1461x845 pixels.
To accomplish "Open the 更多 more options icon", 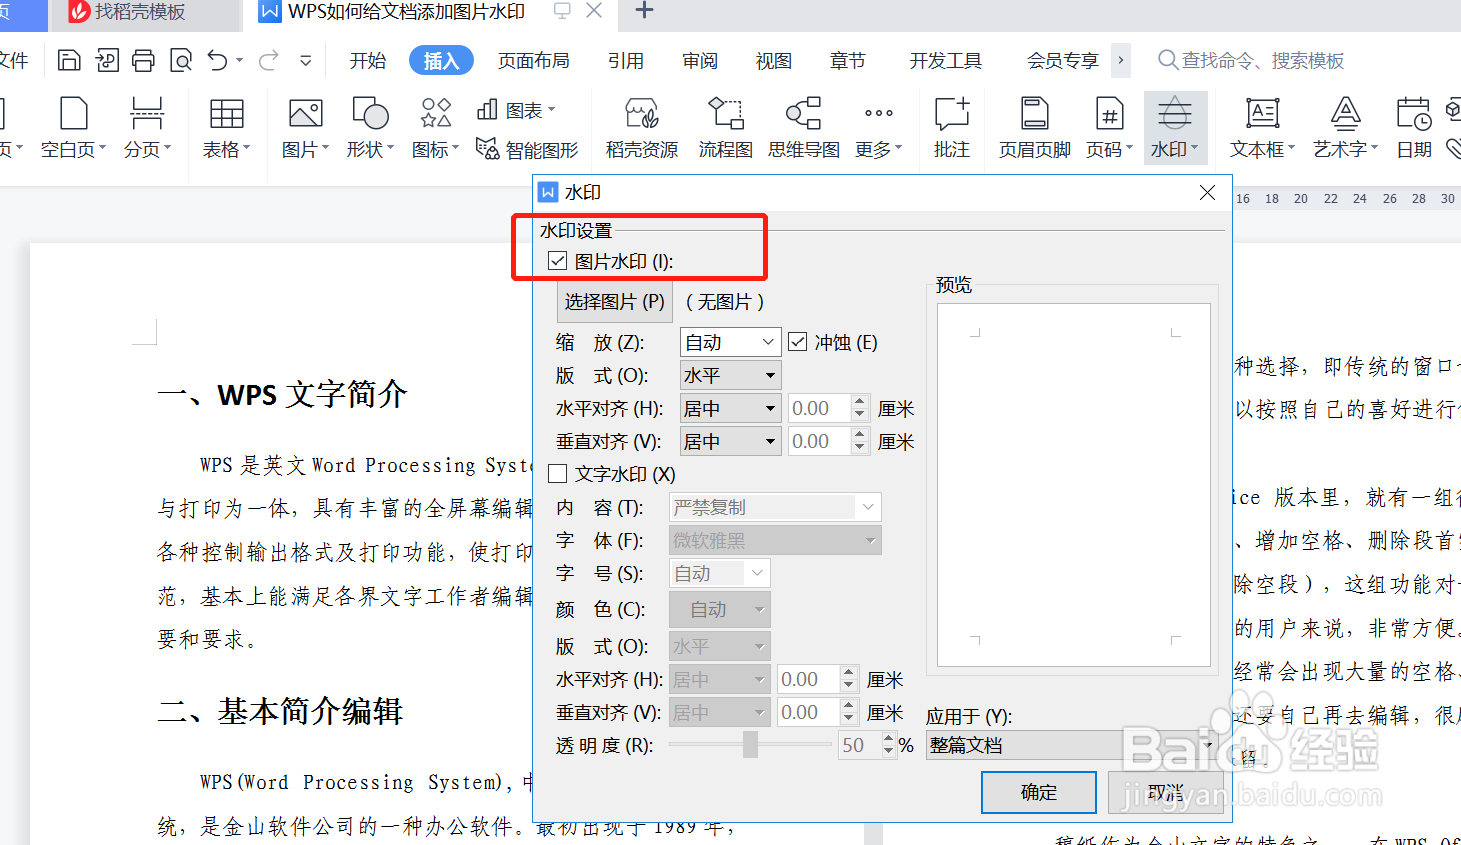I will coord(878,114).
